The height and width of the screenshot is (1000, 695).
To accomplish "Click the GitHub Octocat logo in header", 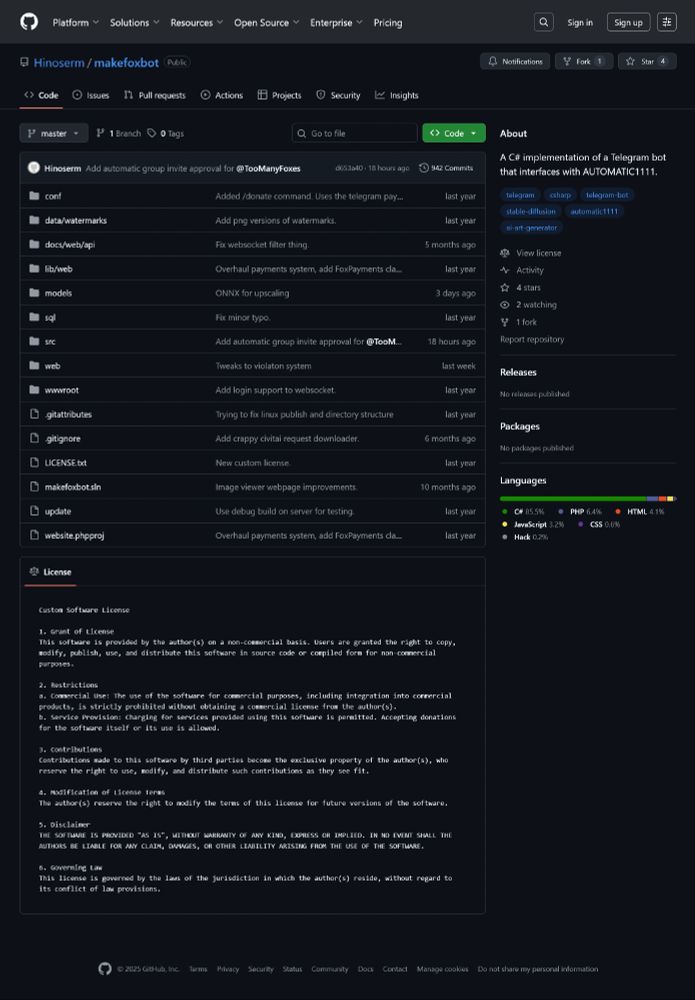I will click(29, 22).
